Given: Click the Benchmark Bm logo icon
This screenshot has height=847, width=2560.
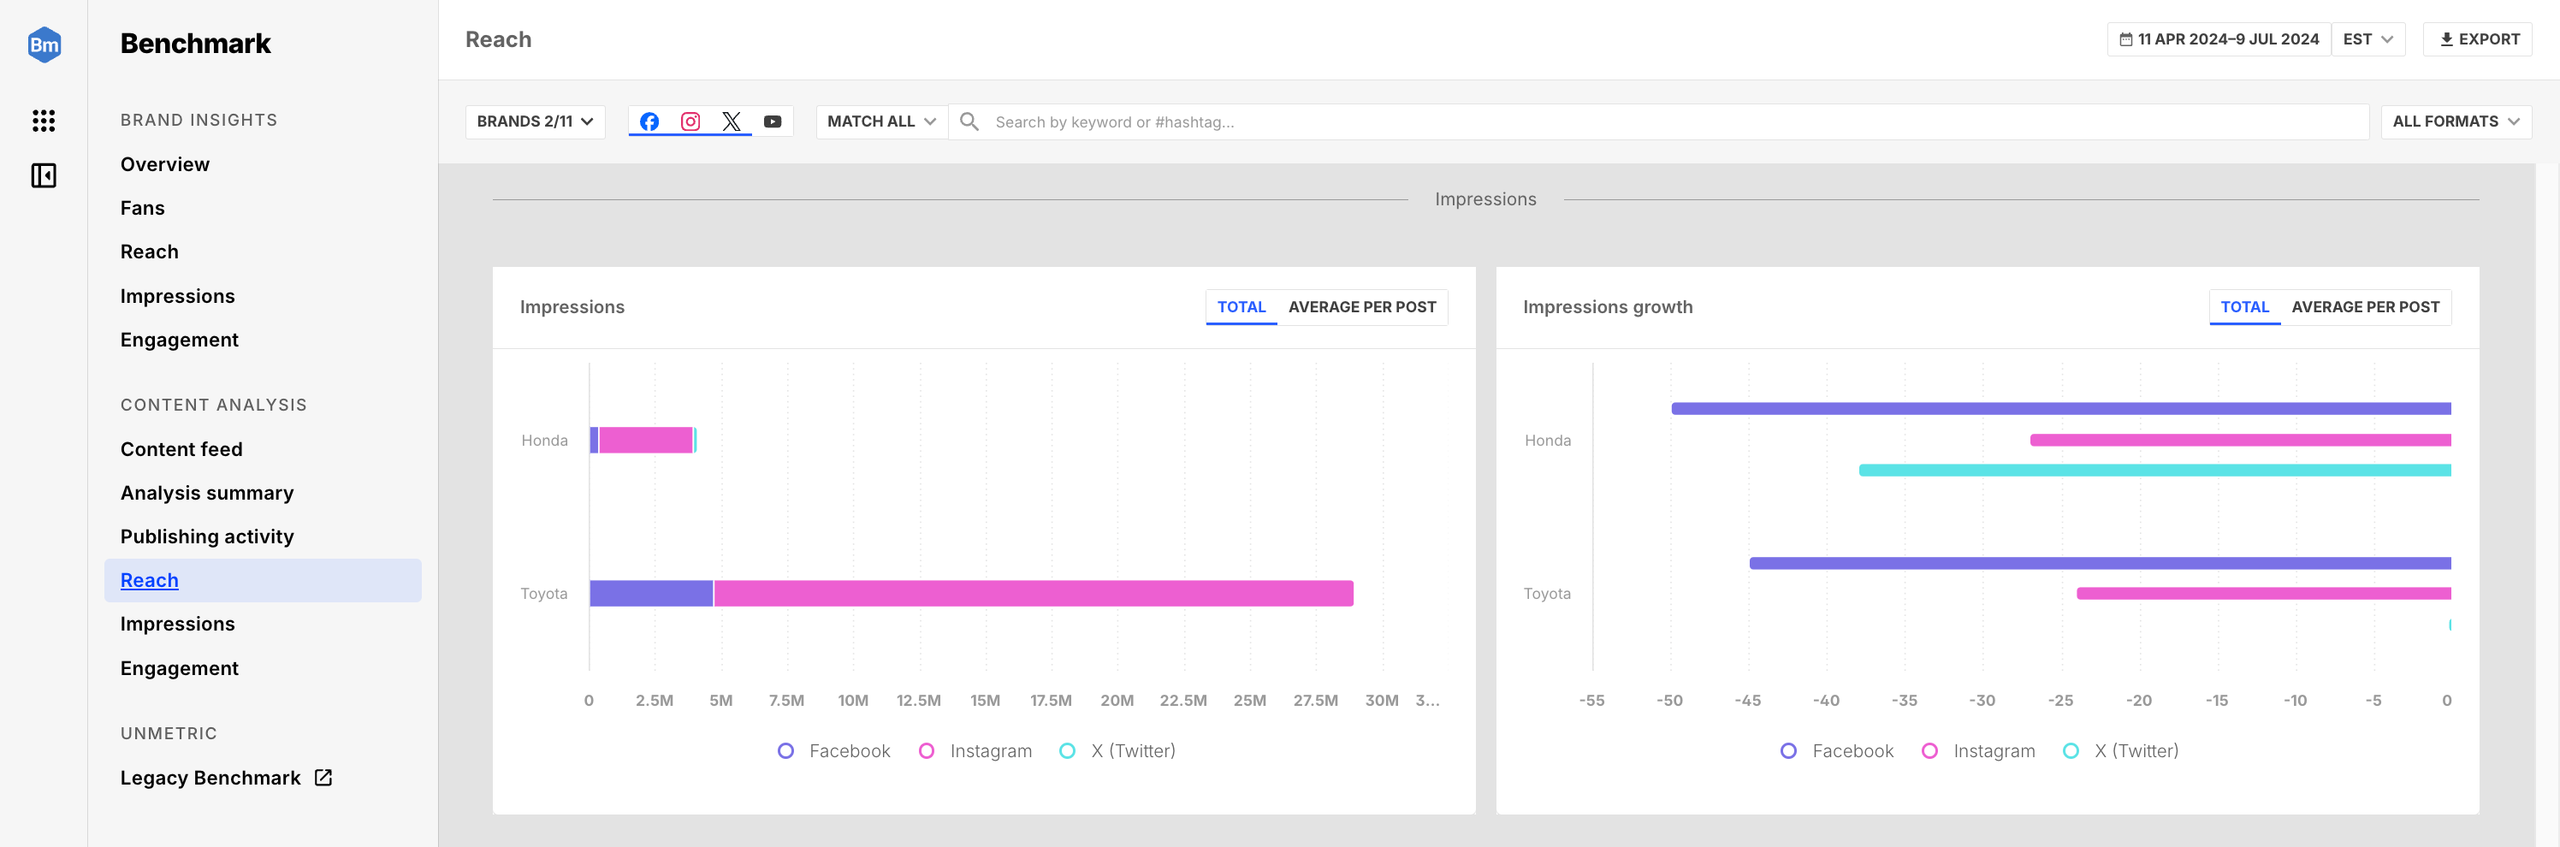Looking at the screenshot, I should [x=44, y=44].
